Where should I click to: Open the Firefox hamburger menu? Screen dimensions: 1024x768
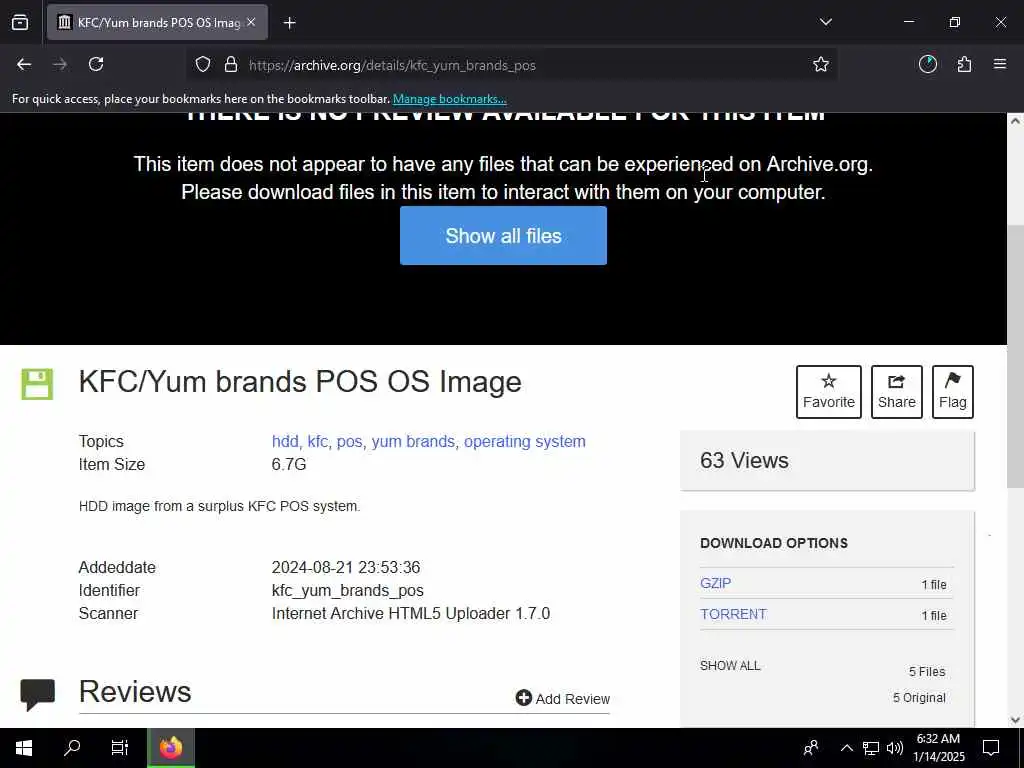1000,65
